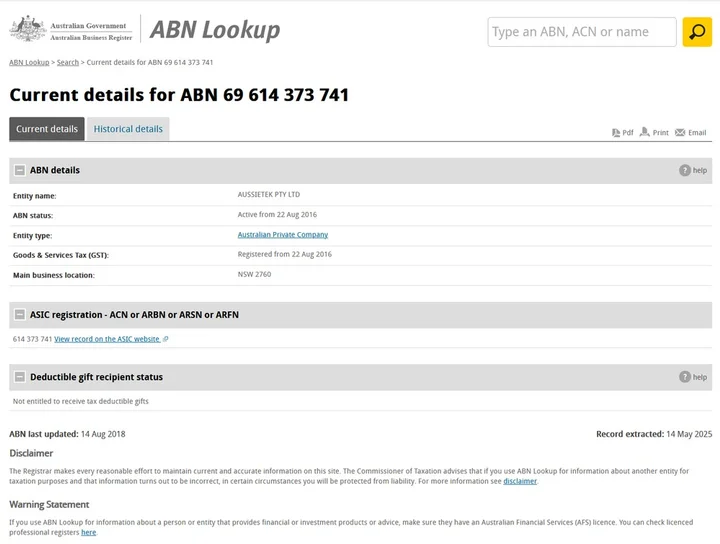Open help for Deductible gift recipient status
Image resolution: width=720 pixels, height=544 pixels.
click(685, 377)
